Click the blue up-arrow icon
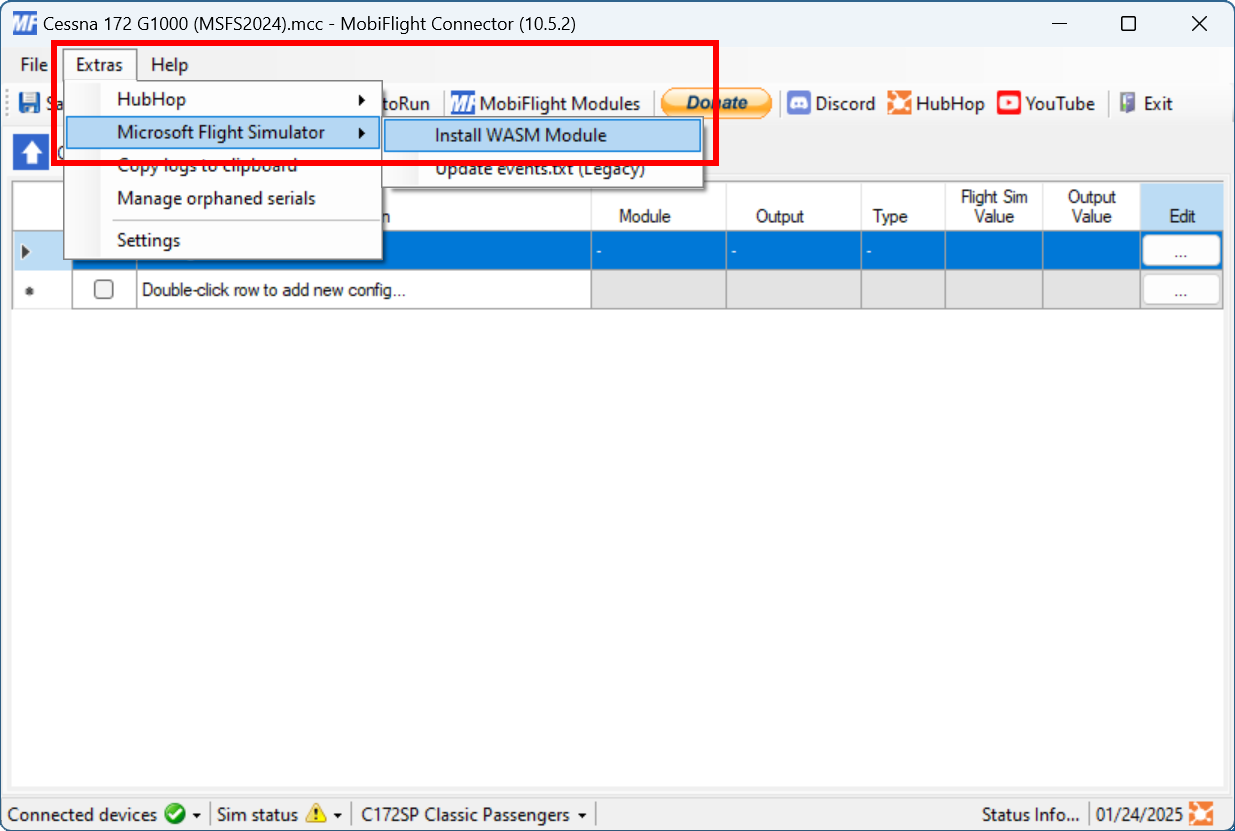The image size is (1235, 831). 31,153
